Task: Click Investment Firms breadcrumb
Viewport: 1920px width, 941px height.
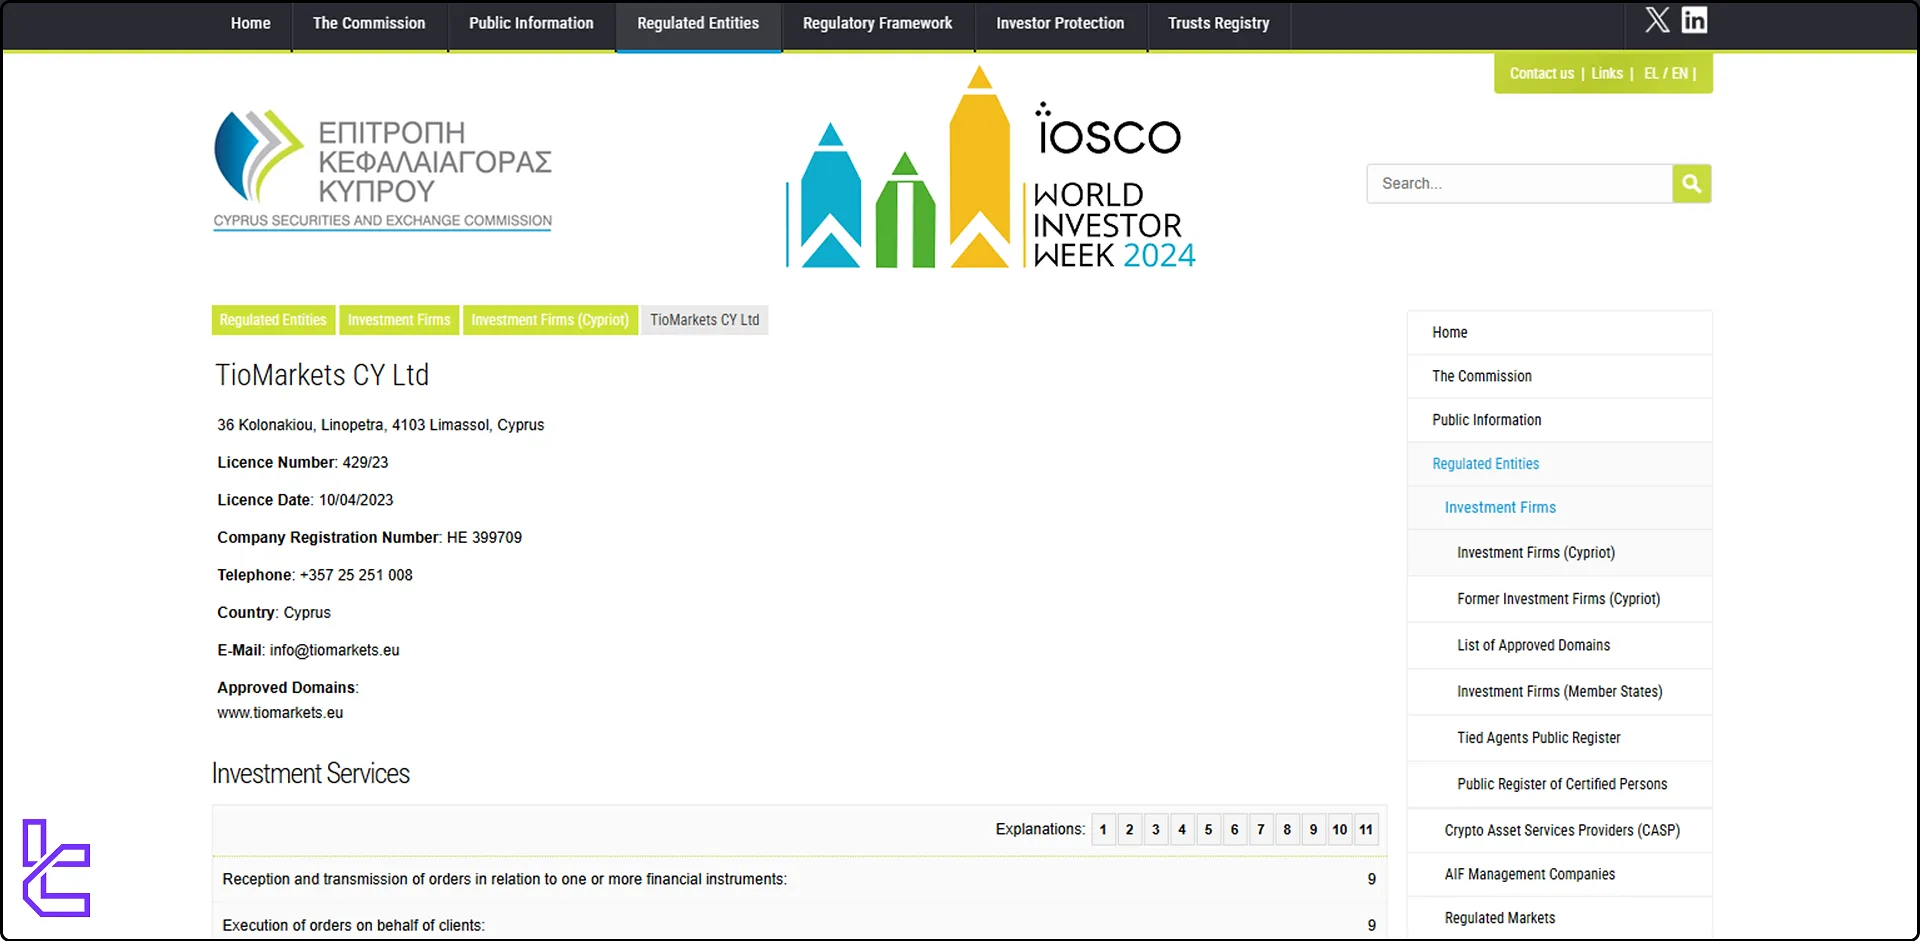Action: point(399,320)
